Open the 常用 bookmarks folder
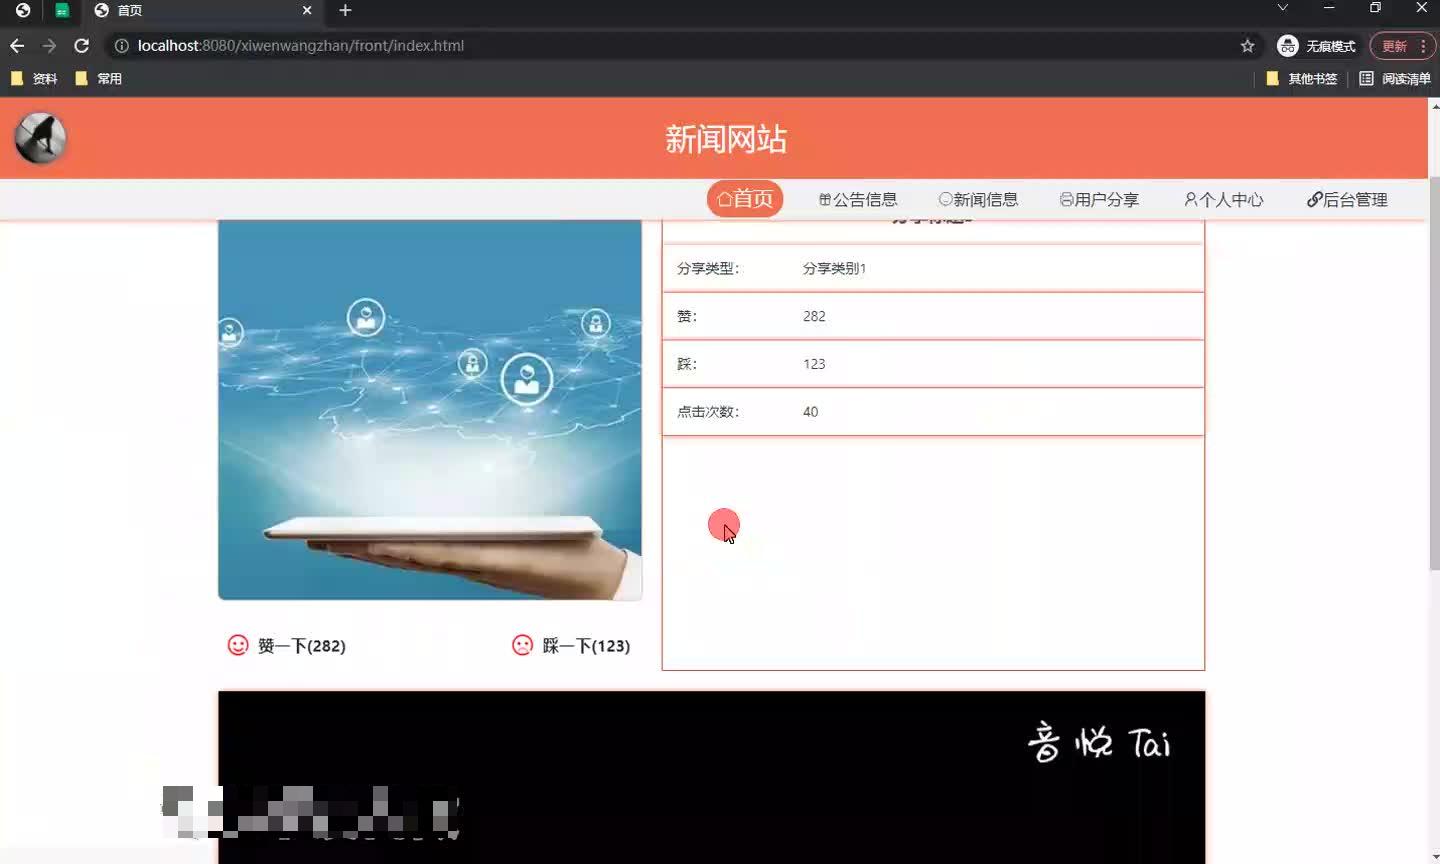 [x=98, y=79]
